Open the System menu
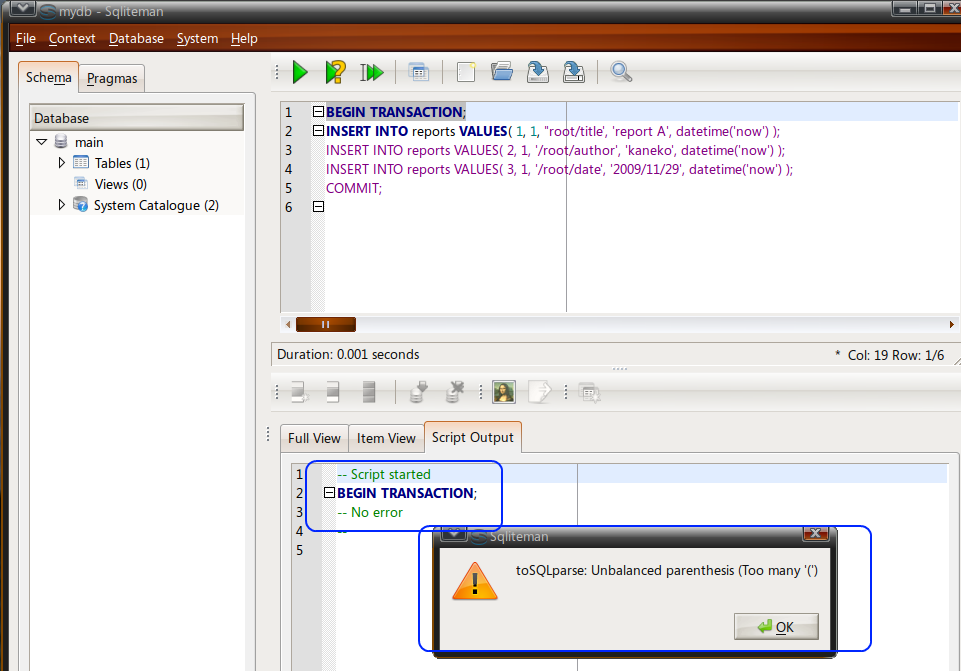The width and height of the screenshot is (961, 671). click(x=197, y=39)
